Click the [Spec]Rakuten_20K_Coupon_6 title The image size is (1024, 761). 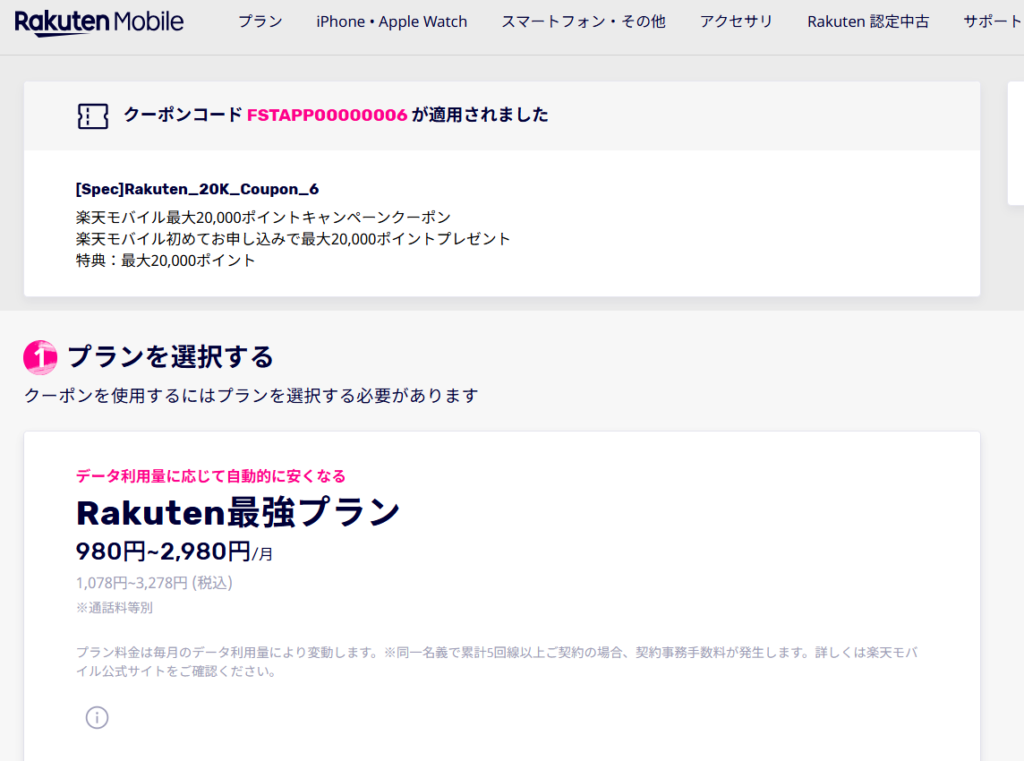(197, 189)
